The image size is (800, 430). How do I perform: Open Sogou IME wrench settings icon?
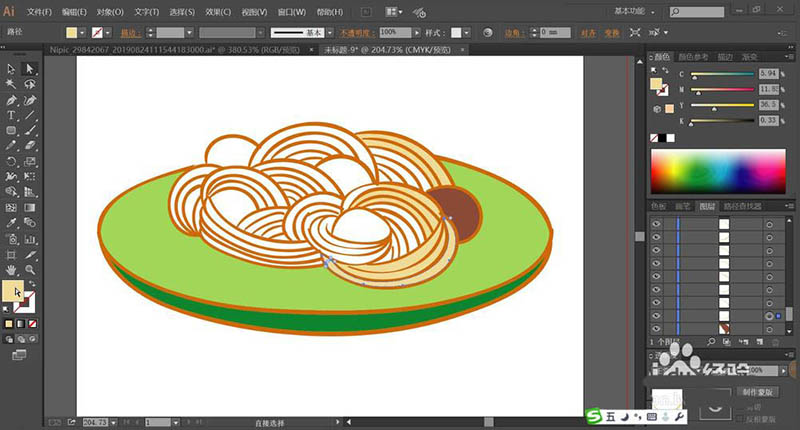point(679,417)
